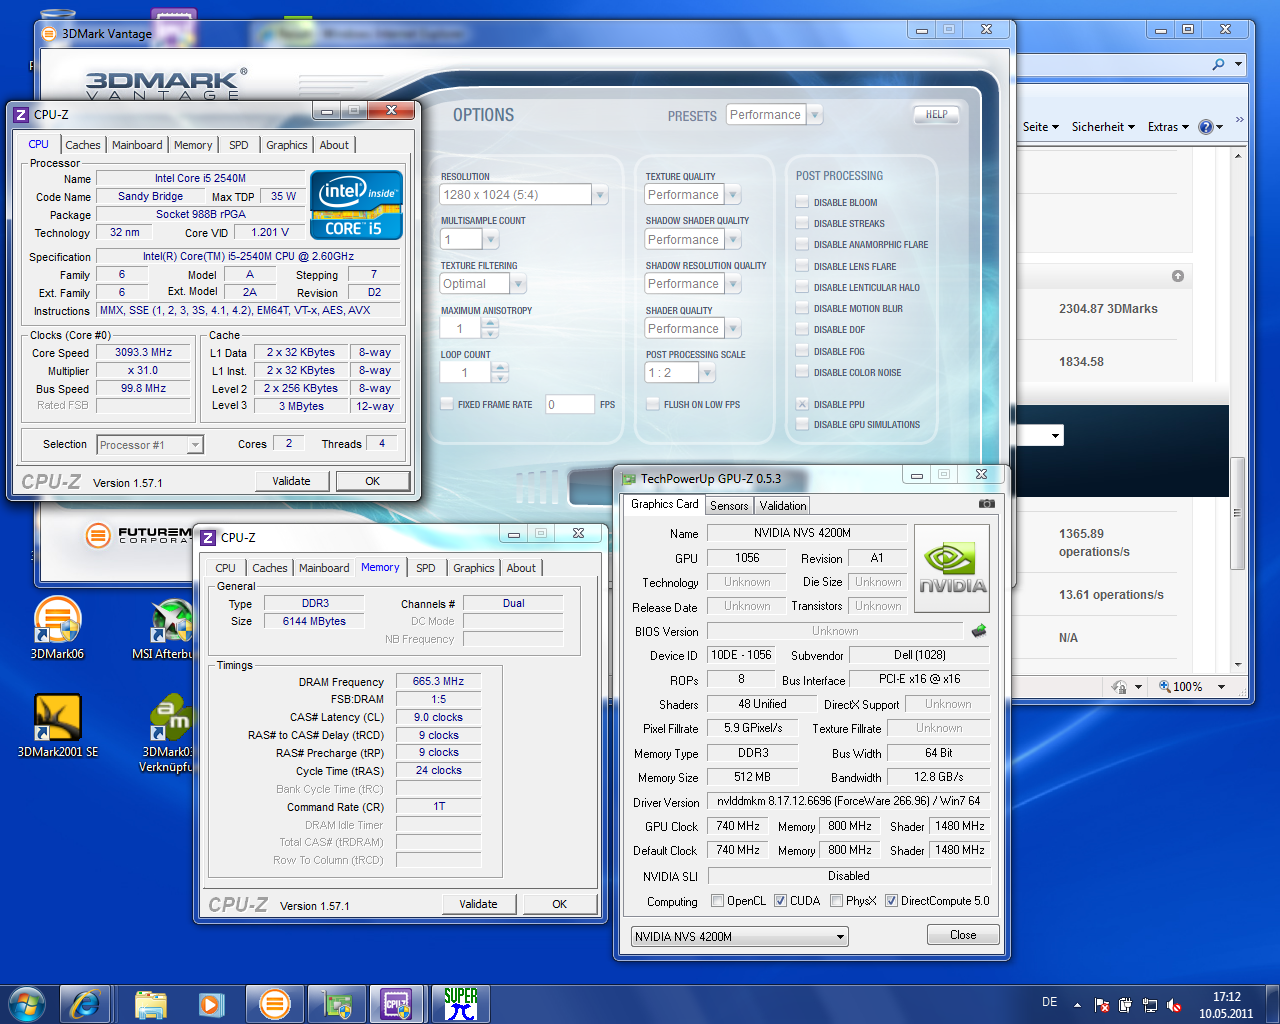Open the Shadow Shader Quality dropdown
Image resolution: width=1280 pixels, height=1024 pixels.
pyautogui.click(x=733, y=240)
